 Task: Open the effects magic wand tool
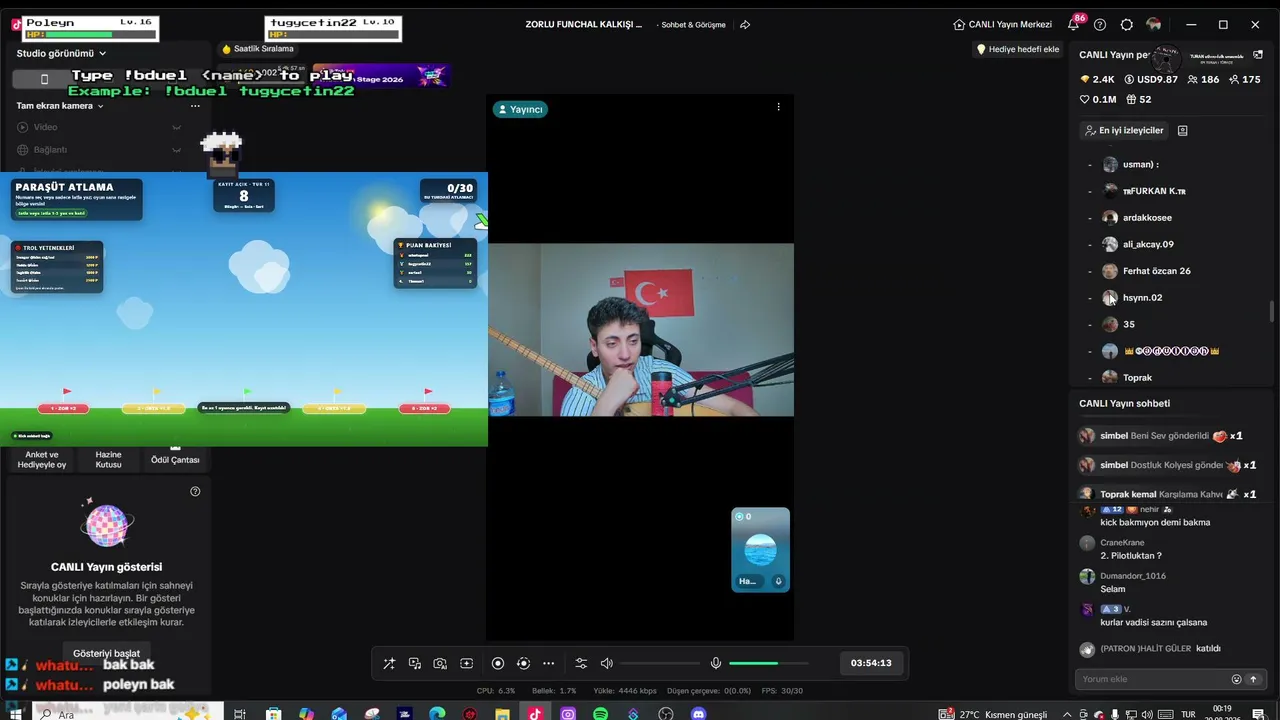[x=389, y=663]
